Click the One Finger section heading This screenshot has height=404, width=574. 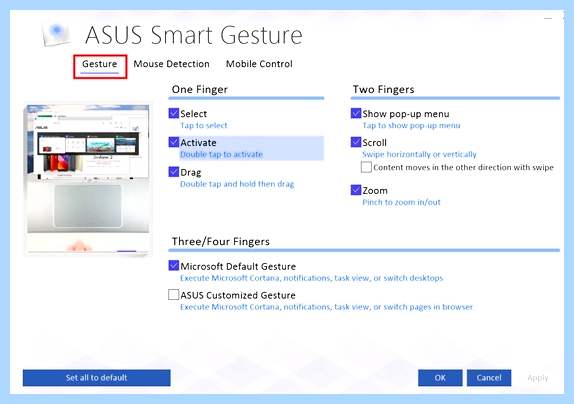pyautogui.click(x=200, y=90)
